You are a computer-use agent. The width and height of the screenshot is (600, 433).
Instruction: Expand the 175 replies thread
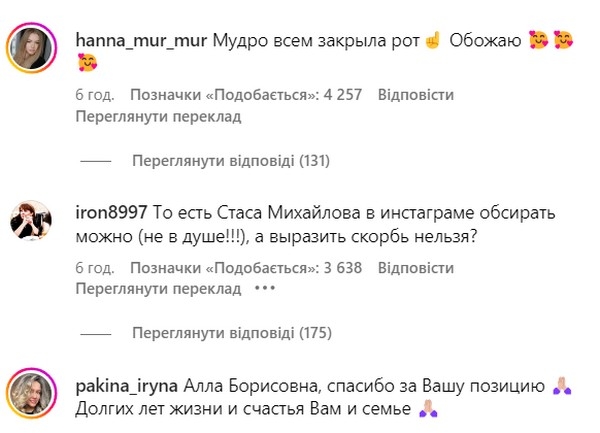tap(232, 333)
